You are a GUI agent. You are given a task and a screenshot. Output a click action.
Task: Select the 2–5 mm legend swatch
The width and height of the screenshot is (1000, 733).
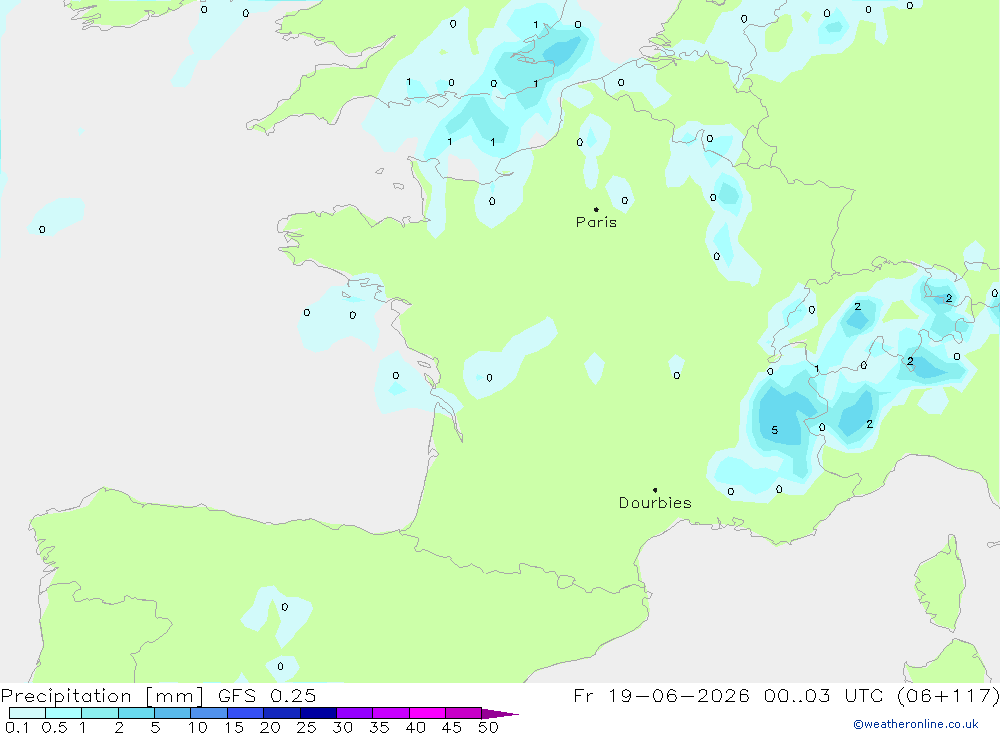tap(136, 713)
